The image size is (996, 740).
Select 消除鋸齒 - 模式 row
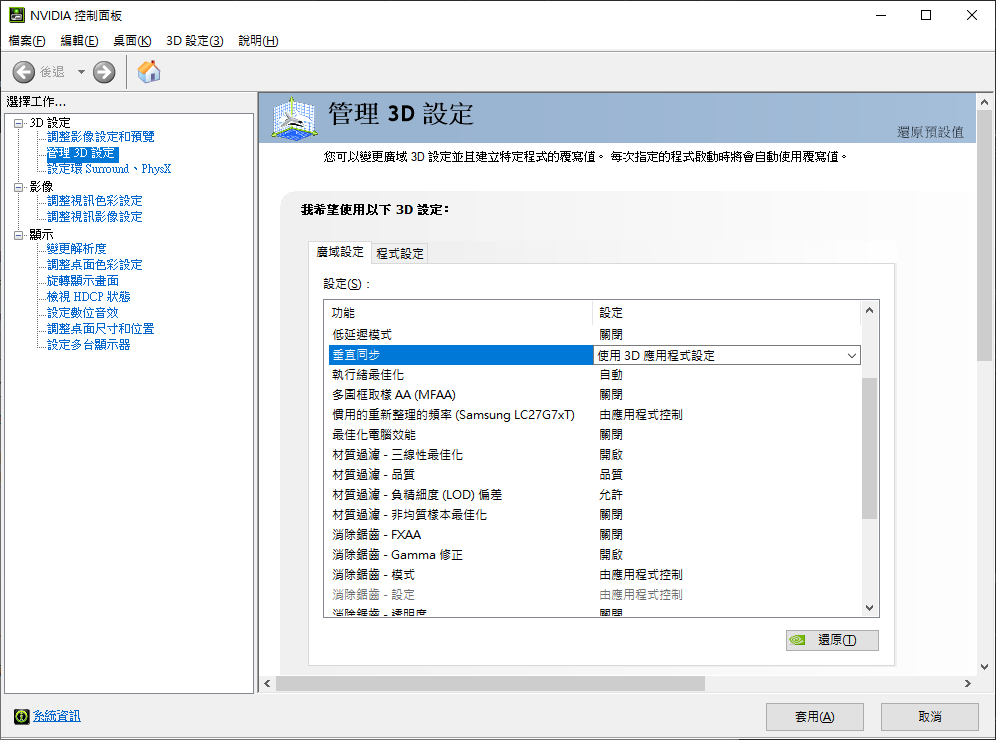coord(595,575)
